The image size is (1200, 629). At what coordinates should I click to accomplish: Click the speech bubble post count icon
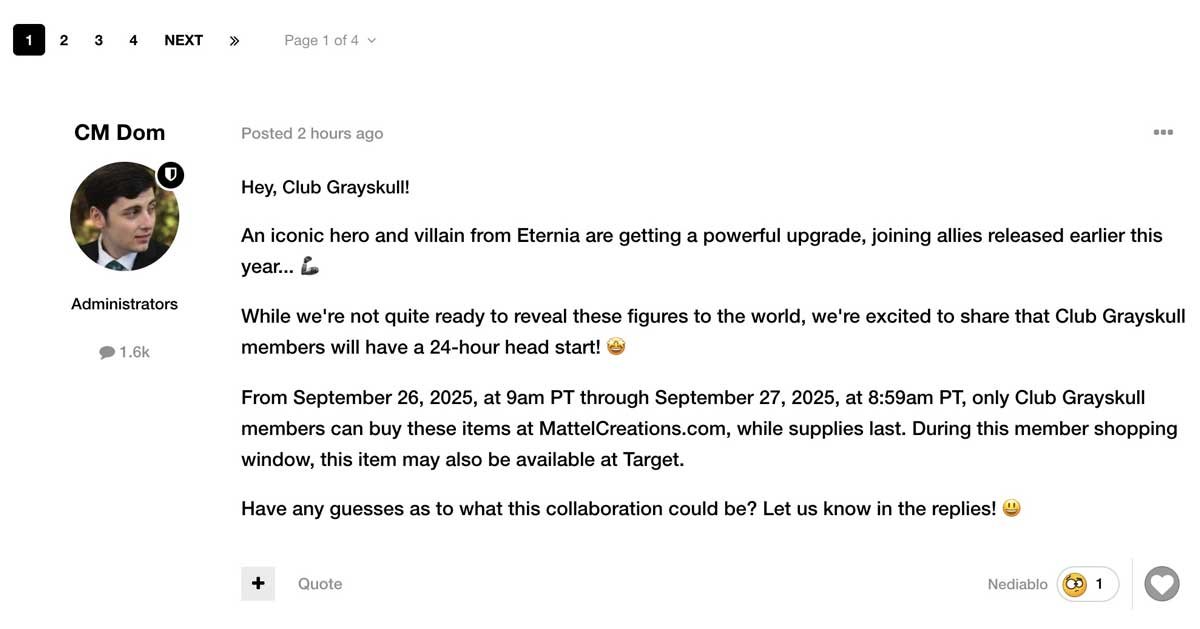pyautogui.click(x=107, y=352)
